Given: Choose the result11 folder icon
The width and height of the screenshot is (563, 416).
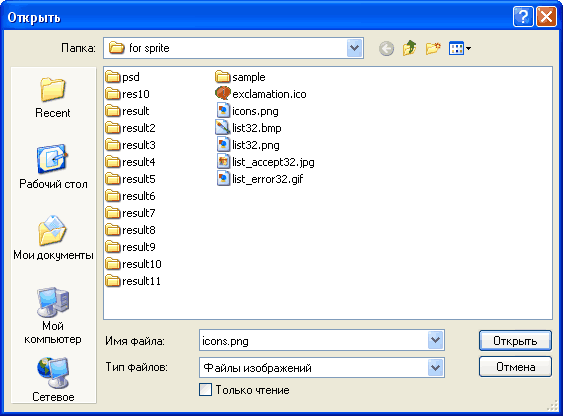Looking at the screenshot, I should (113, 281).
